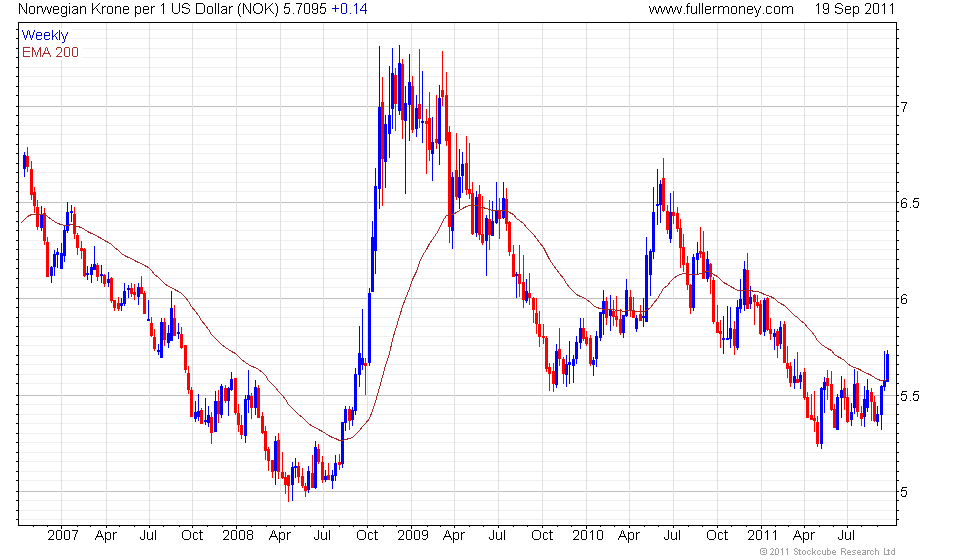The width and height of the screenshot is (980, 560).
Task: Click the 2008 label on the time axis
Action: pyautogui.click(x=240, y=535)
